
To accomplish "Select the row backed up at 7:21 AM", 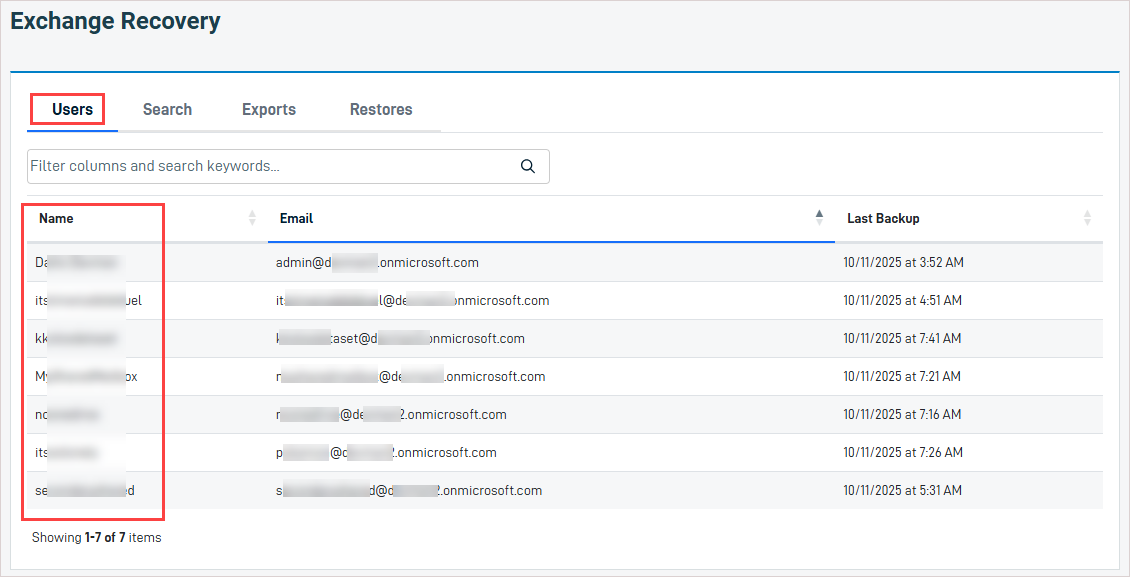I will (565, 377).
